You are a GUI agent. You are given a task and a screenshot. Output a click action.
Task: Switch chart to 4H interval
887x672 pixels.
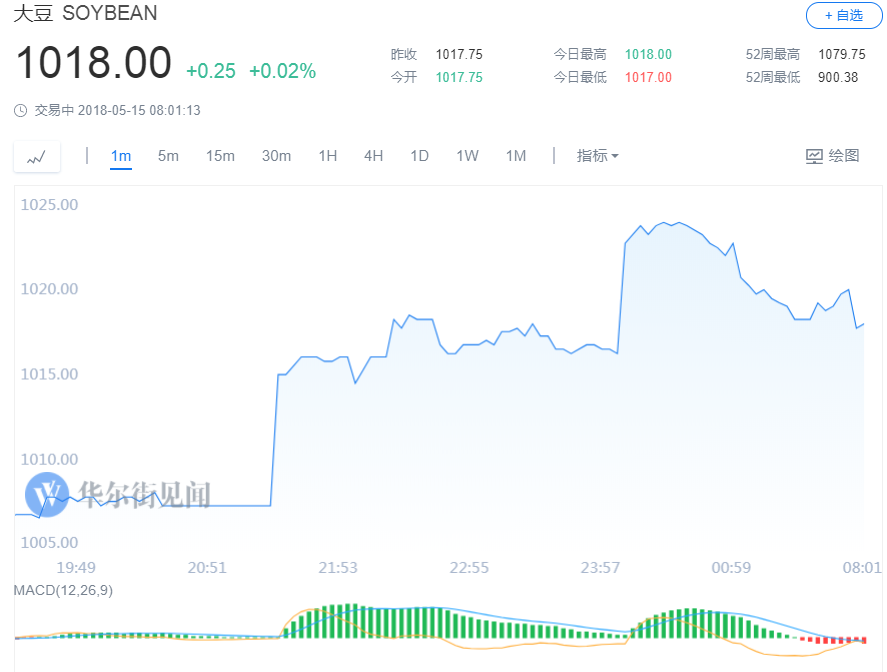pos(373,156)
